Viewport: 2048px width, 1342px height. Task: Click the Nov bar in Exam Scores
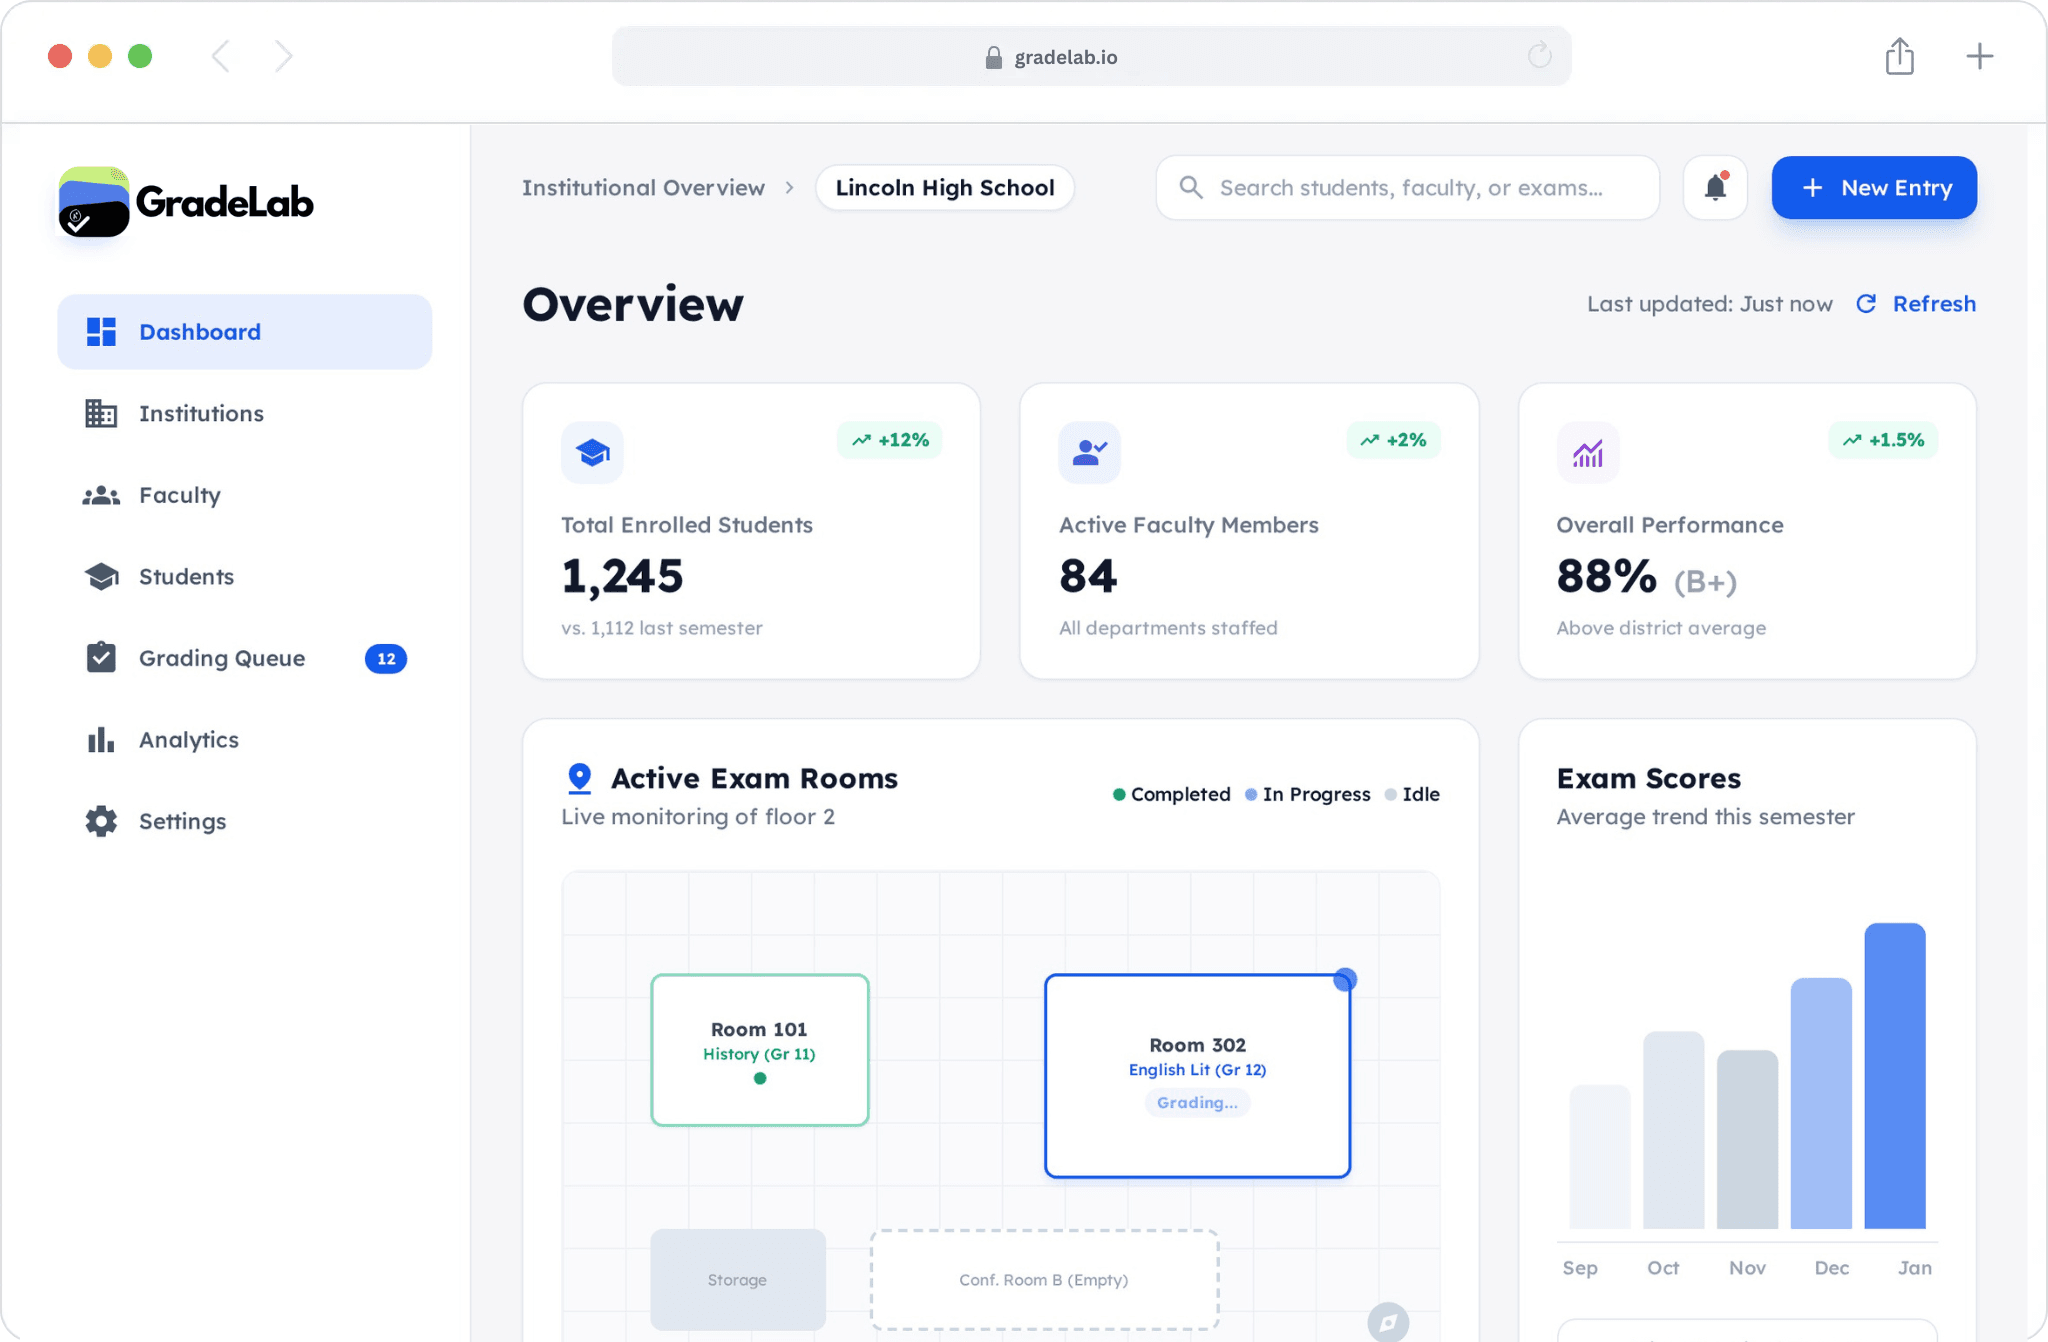[1747, 1139]
